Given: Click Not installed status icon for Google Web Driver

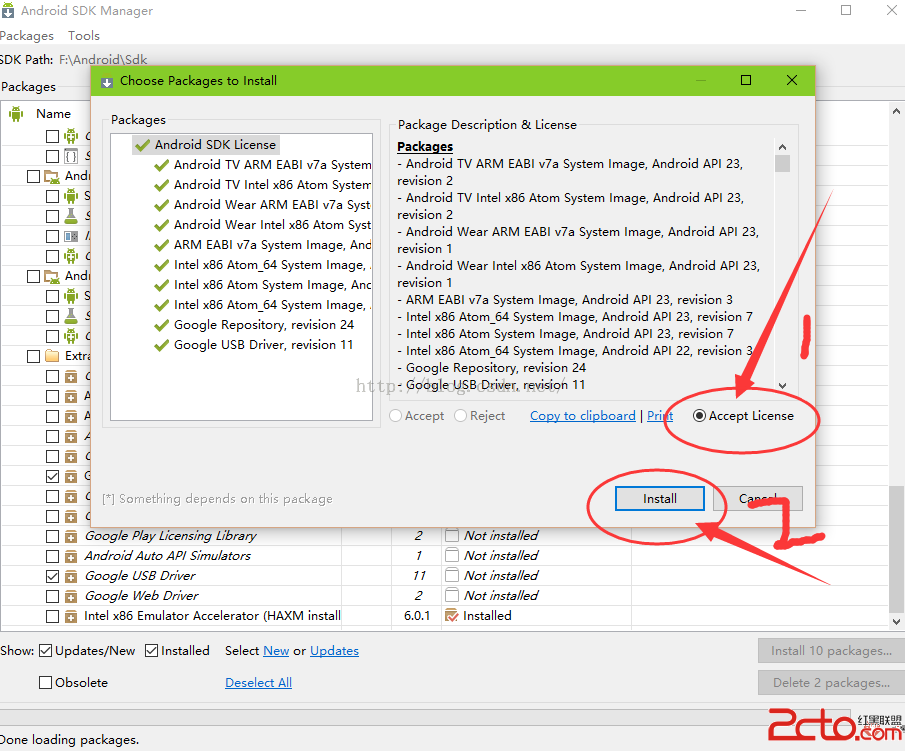Looking at the screenshot, I should 452,595.
